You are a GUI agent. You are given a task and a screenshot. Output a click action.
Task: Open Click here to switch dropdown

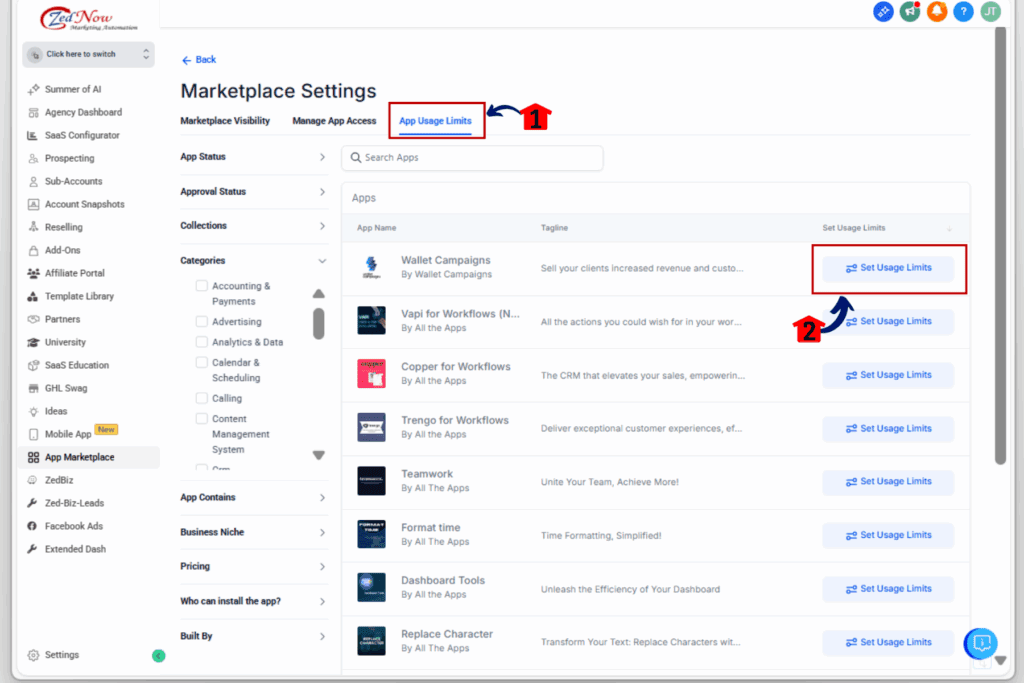click(x=88, y=54)
